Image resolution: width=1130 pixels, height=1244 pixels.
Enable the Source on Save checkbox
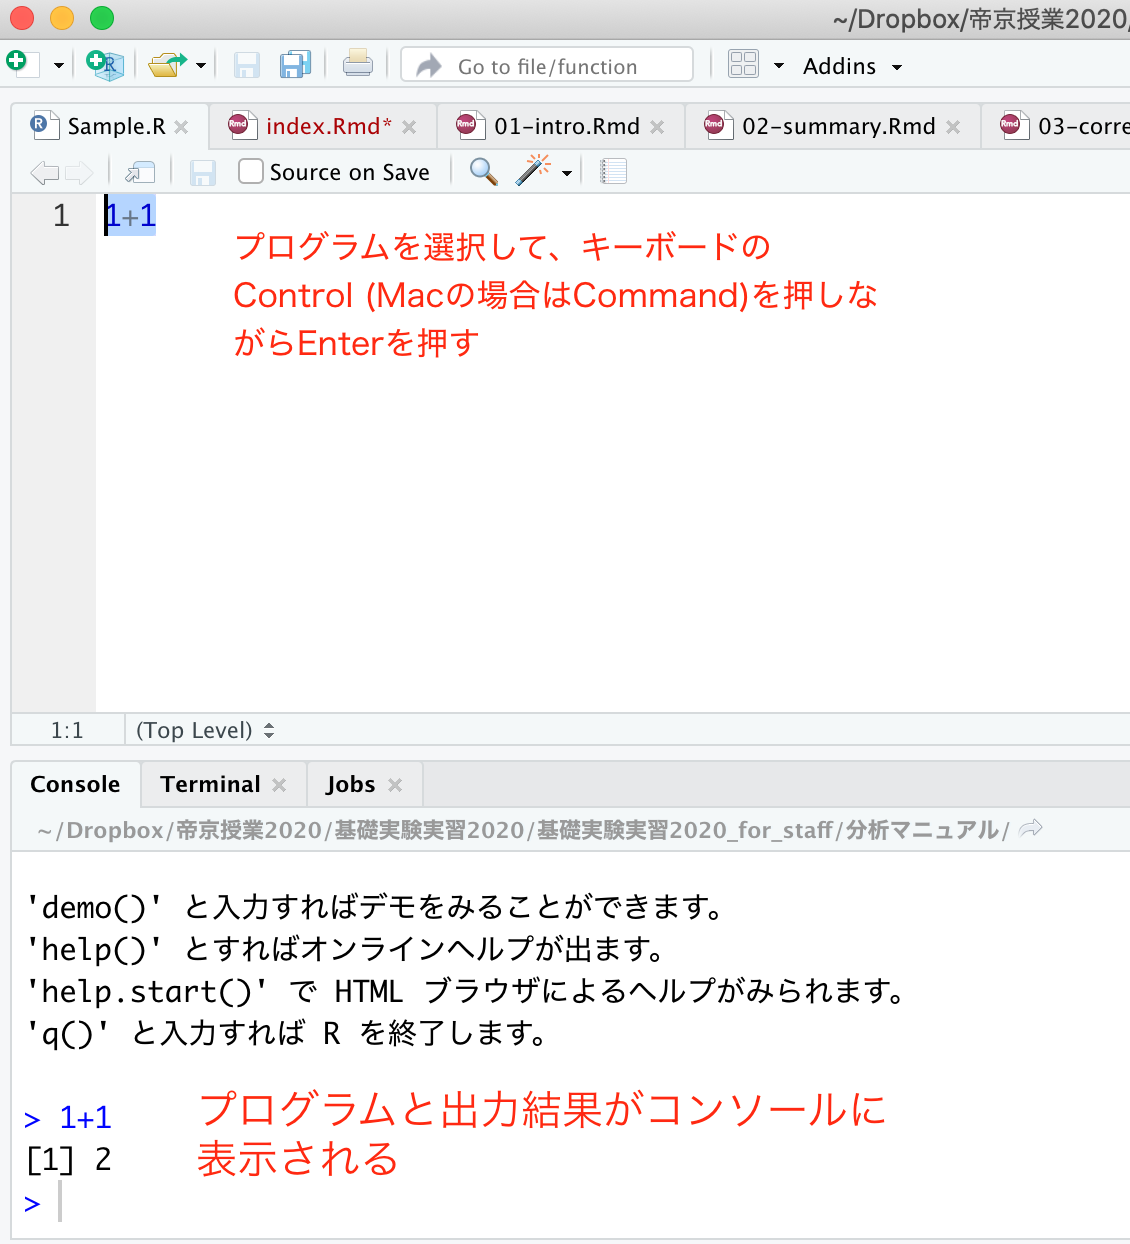coord(251,172)
